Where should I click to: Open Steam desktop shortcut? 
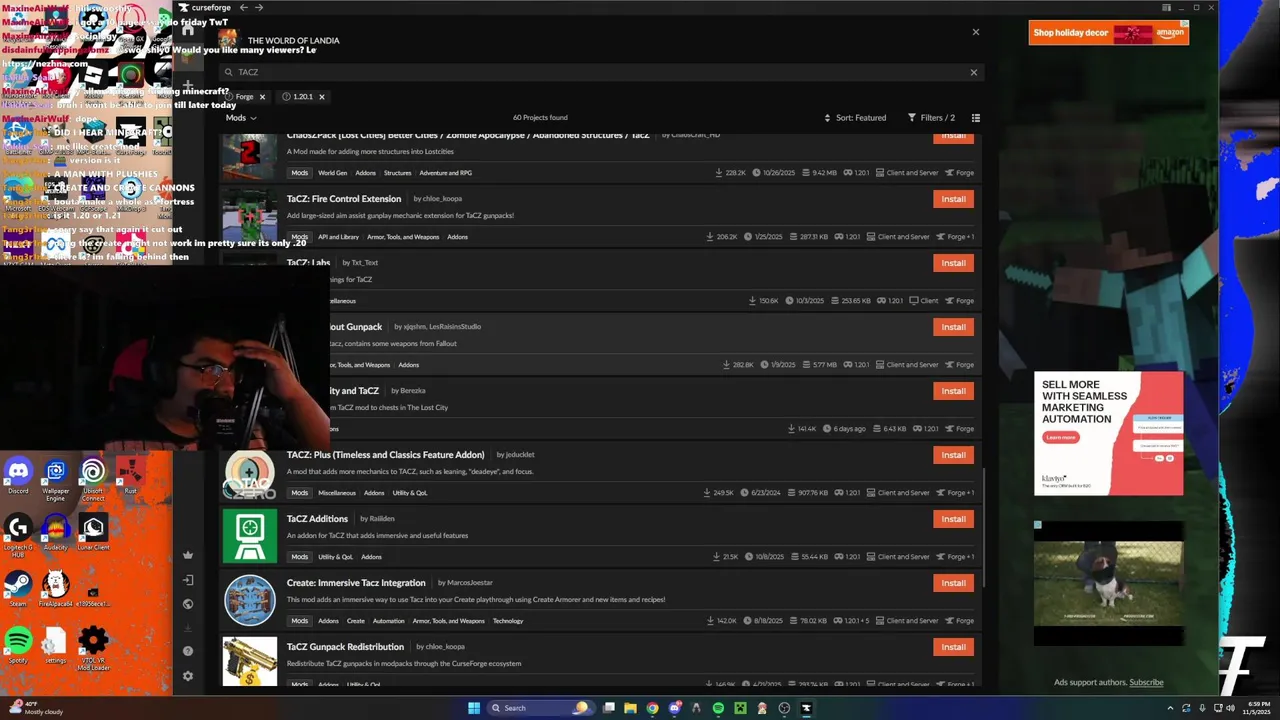[x=18, y=589]
